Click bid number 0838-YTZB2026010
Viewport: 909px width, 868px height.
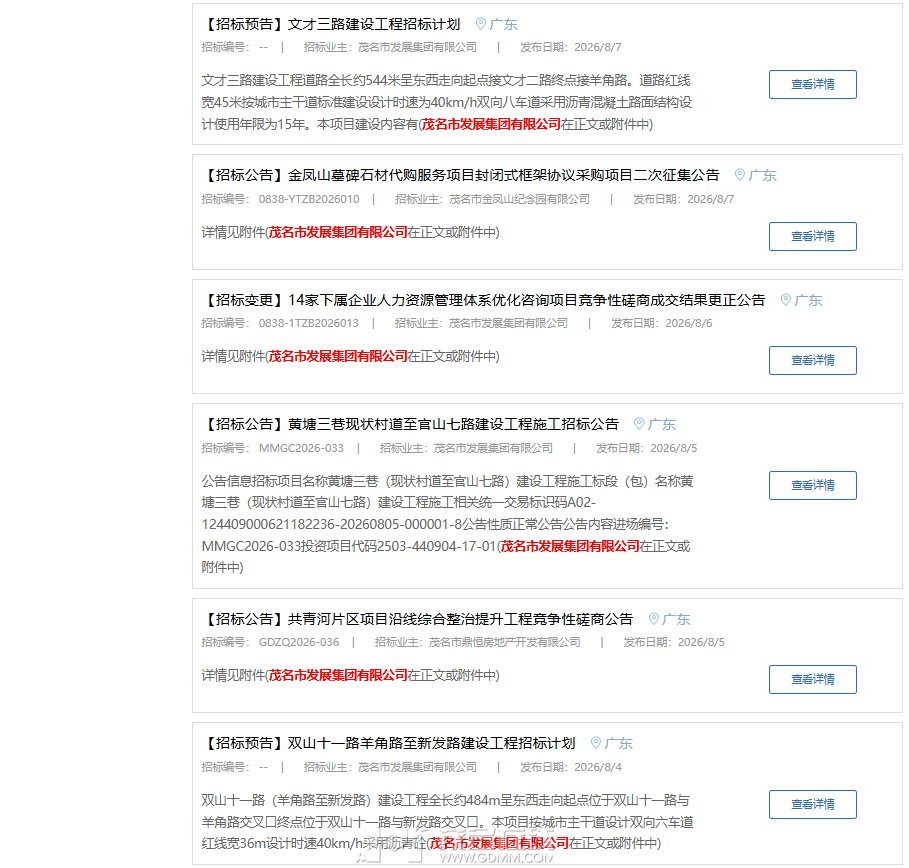point(309,199)
